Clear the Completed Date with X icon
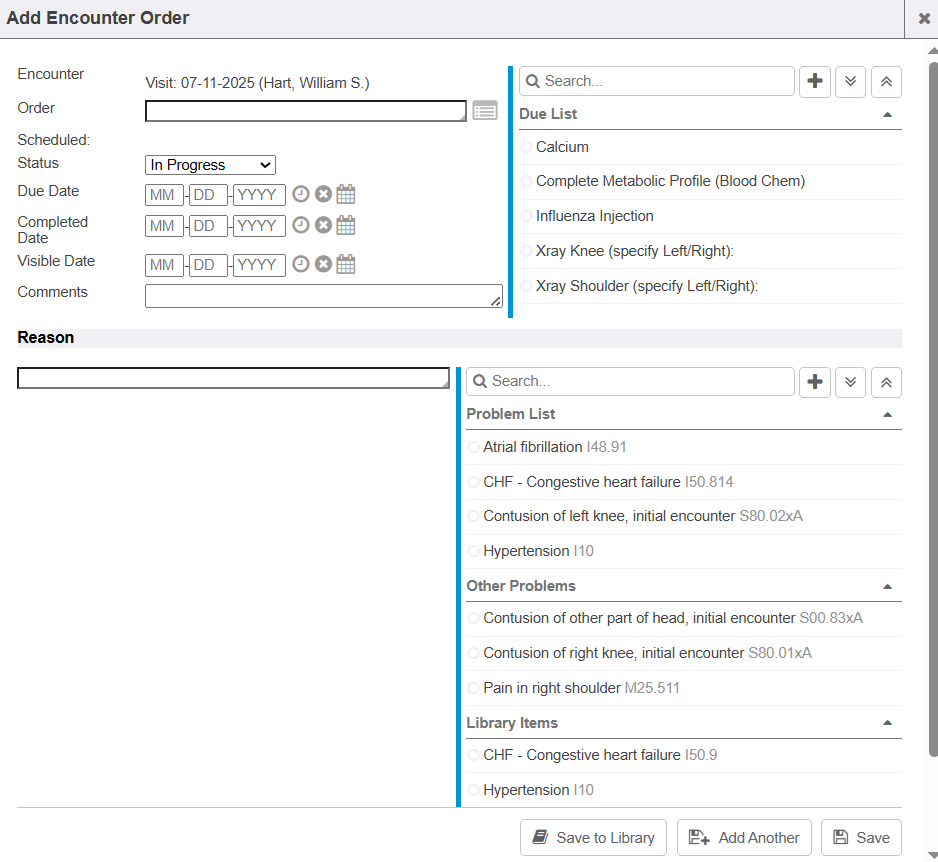 (x=323, y=225)
